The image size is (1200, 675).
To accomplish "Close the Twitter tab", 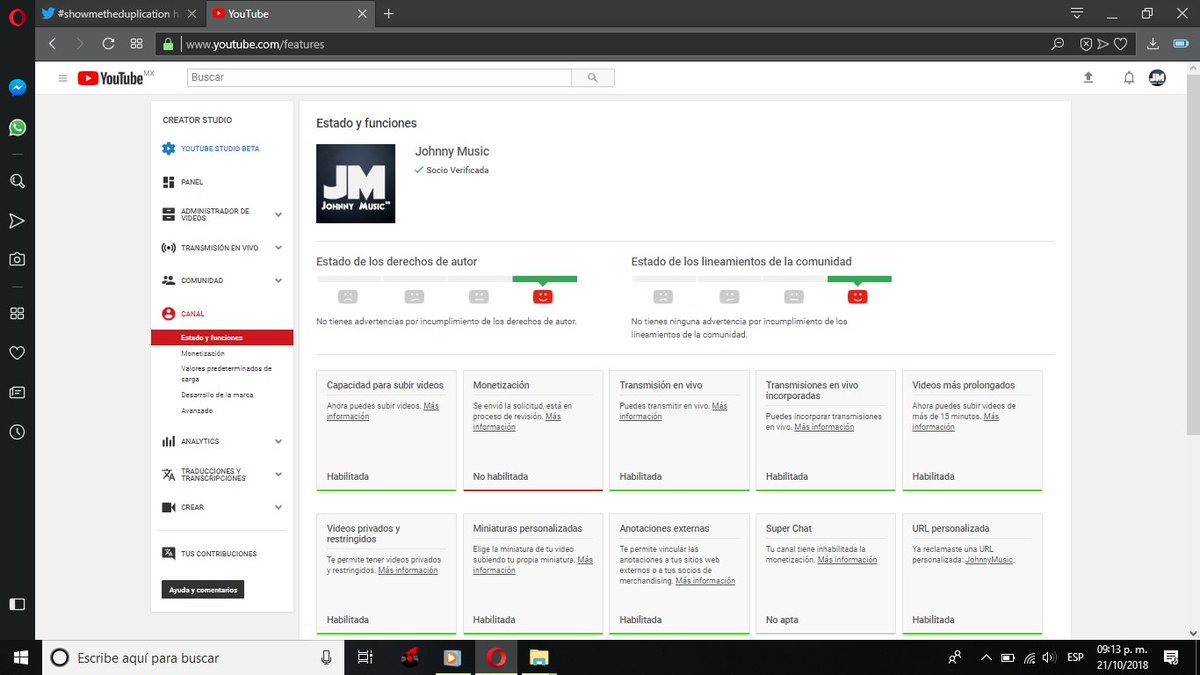I will point(192,14).
